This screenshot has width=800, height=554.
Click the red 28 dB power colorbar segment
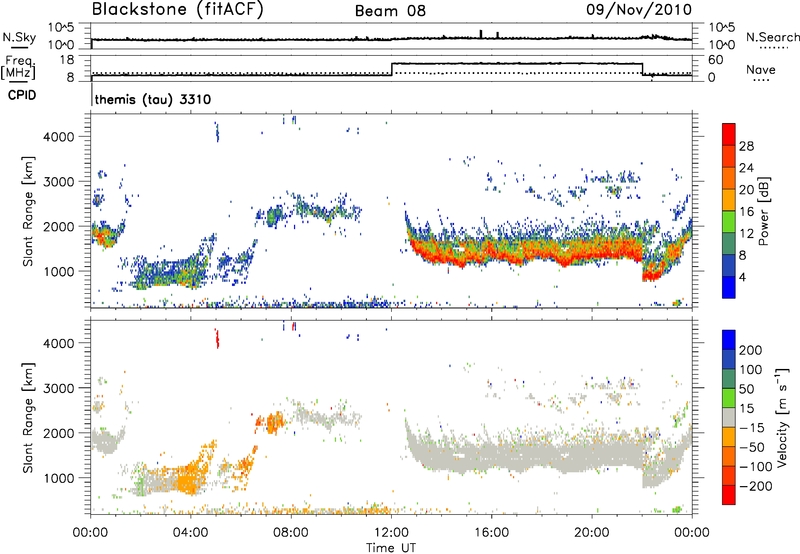[x=729, y=134]
